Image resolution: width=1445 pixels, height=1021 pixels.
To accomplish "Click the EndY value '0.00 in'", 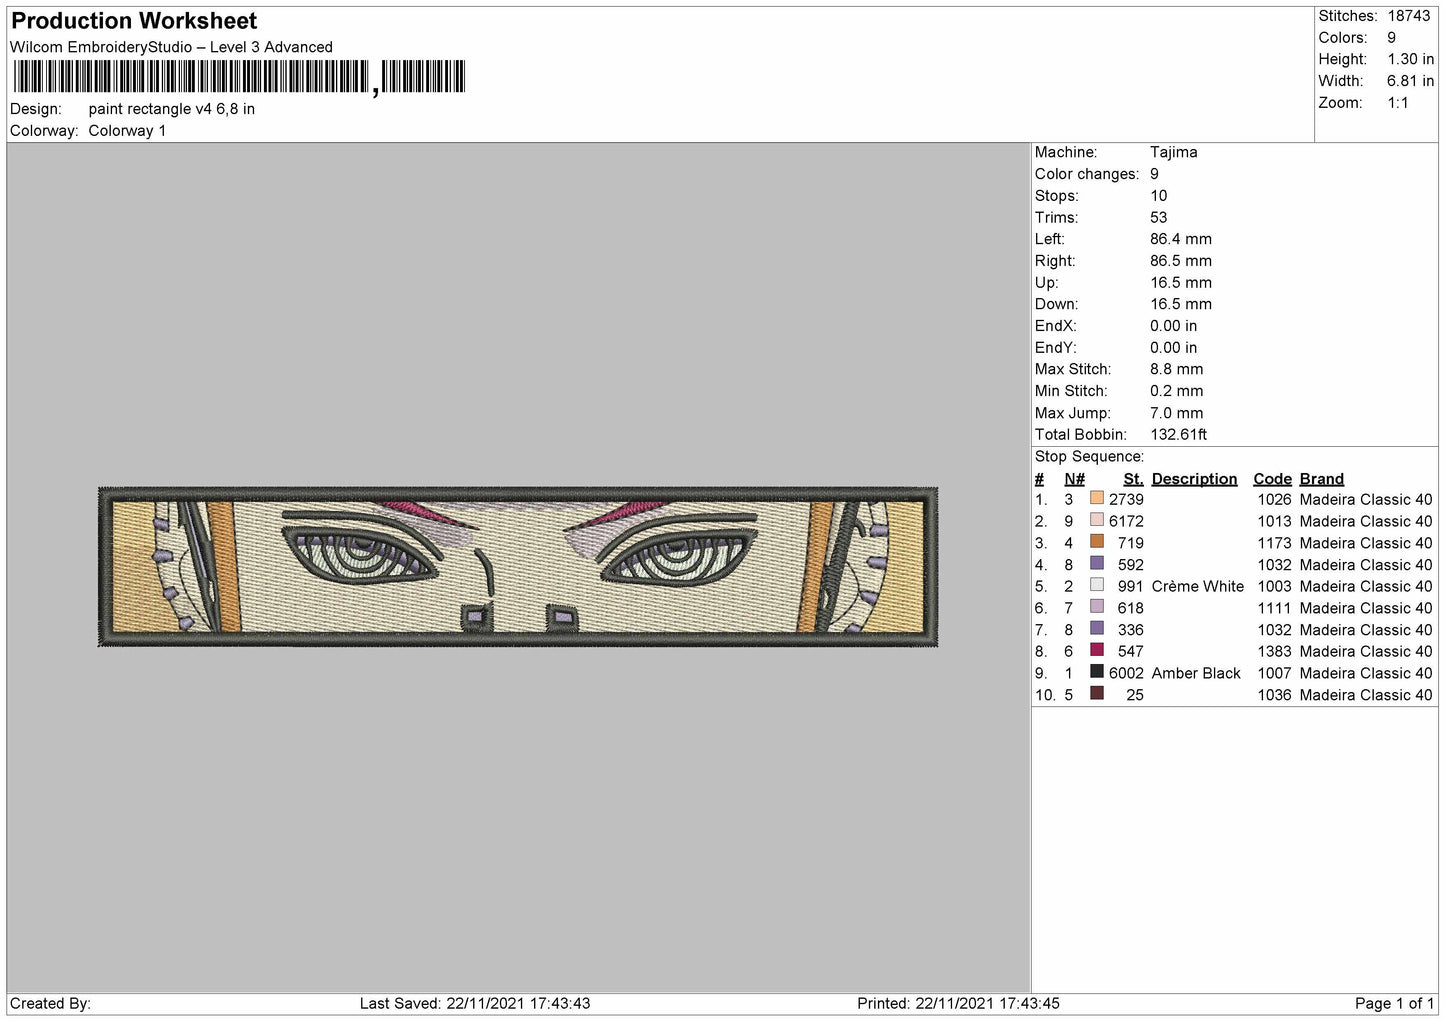I will pos(1173,348).
